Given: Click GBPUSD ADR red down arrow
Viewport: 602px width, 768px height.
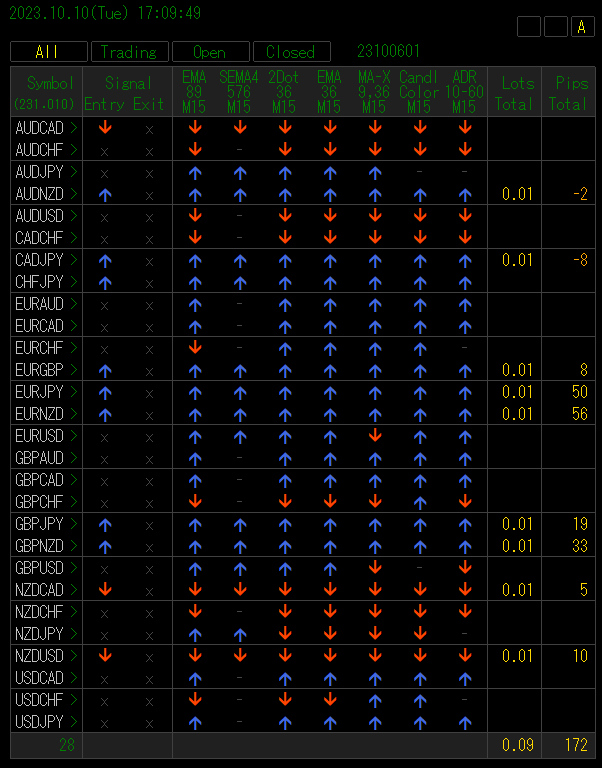Looking at the screenshot, I should 465,567.
